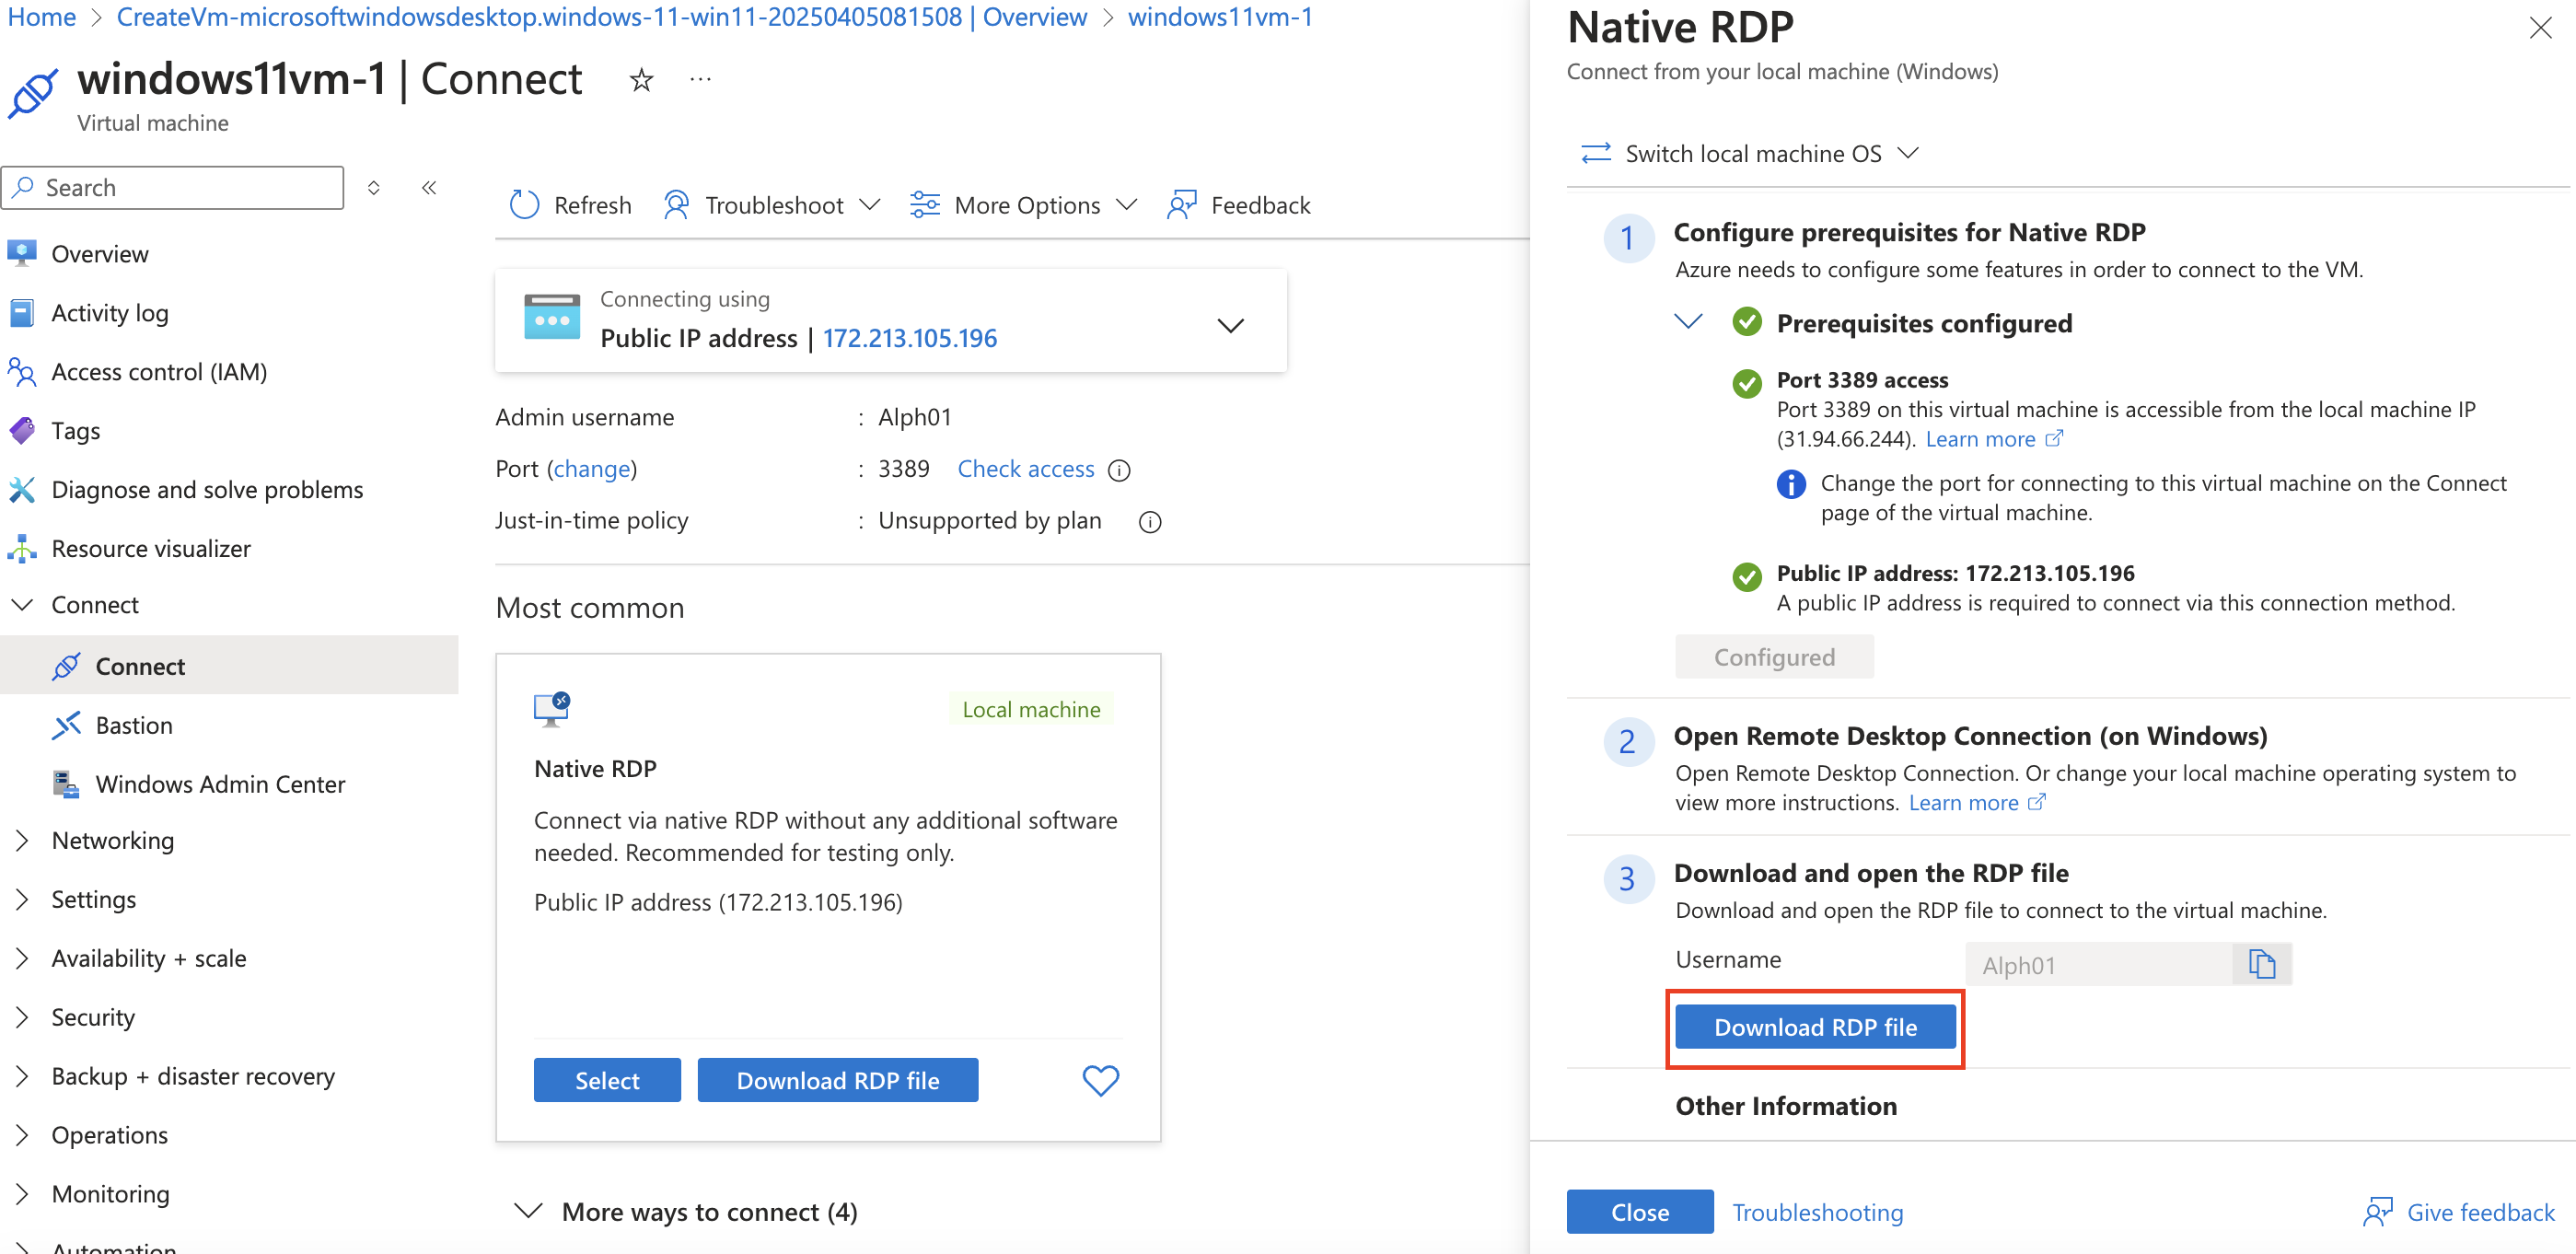Click the Port 3389 access green checkmark
This screenshot has height=1254, width=2576.
coord(1746,383)
